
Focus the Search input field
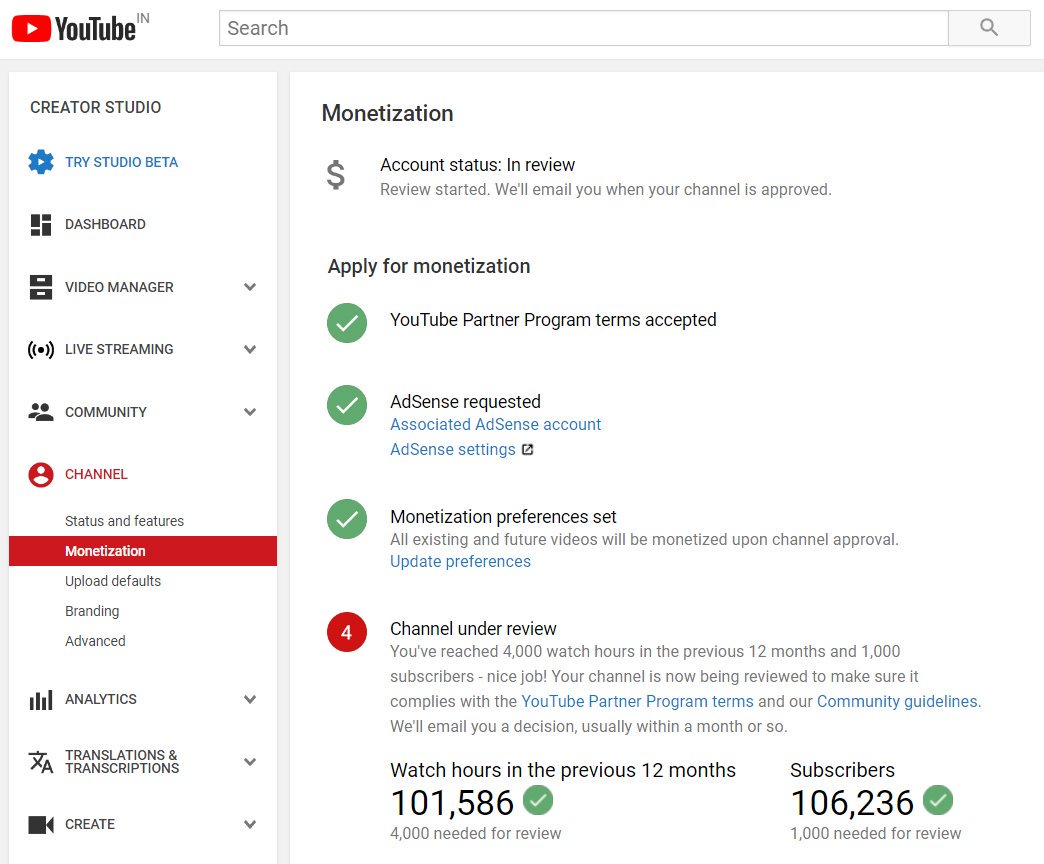(583, 28)
